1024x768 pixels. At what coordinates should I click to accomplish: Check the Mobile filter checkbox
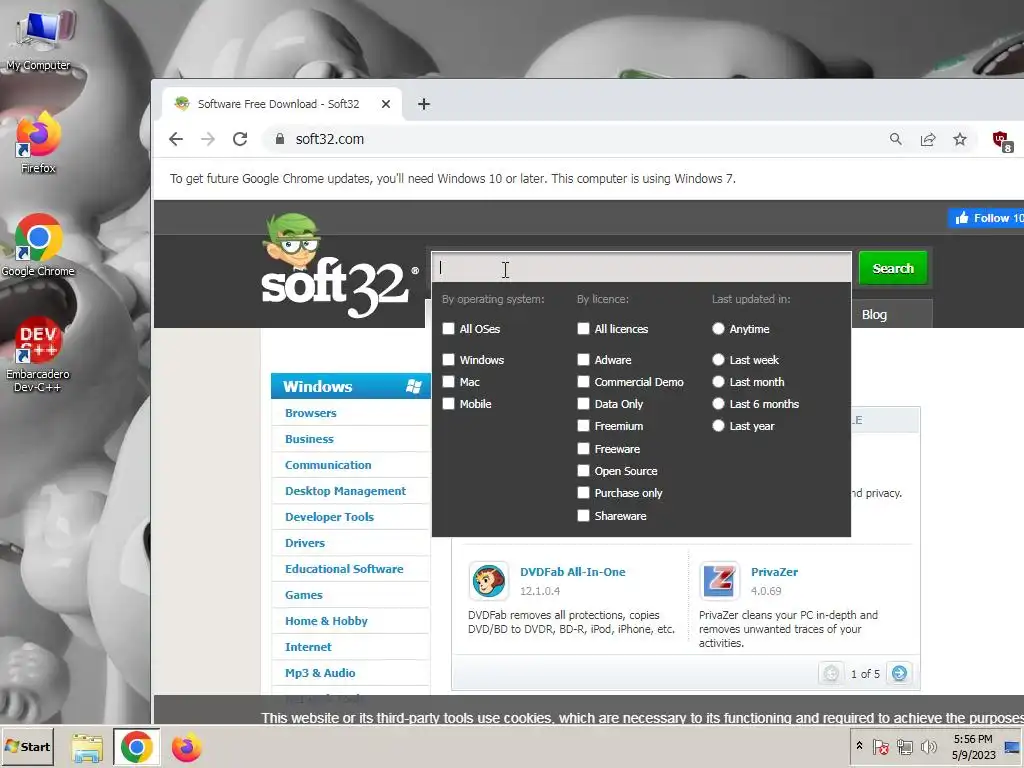pos(448,404)
